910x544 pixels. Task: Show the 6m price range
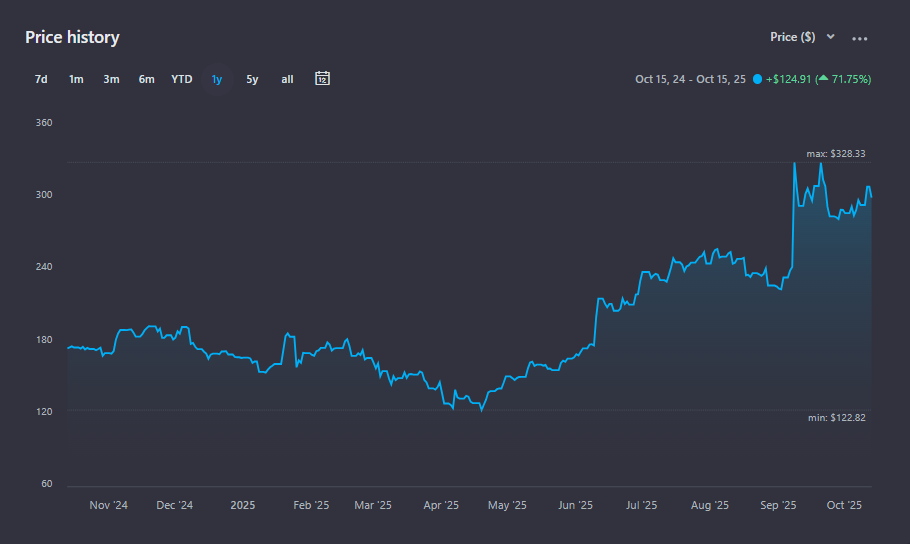146,79
